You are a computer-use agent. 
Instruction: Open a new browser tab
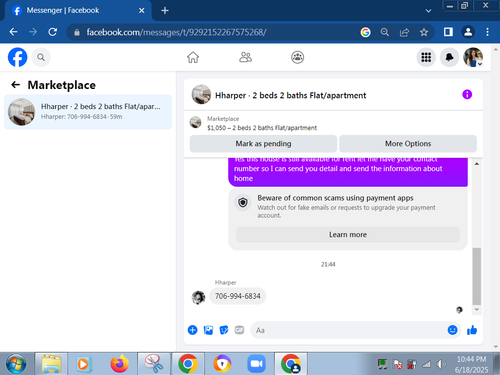click(x=165, y=11)
